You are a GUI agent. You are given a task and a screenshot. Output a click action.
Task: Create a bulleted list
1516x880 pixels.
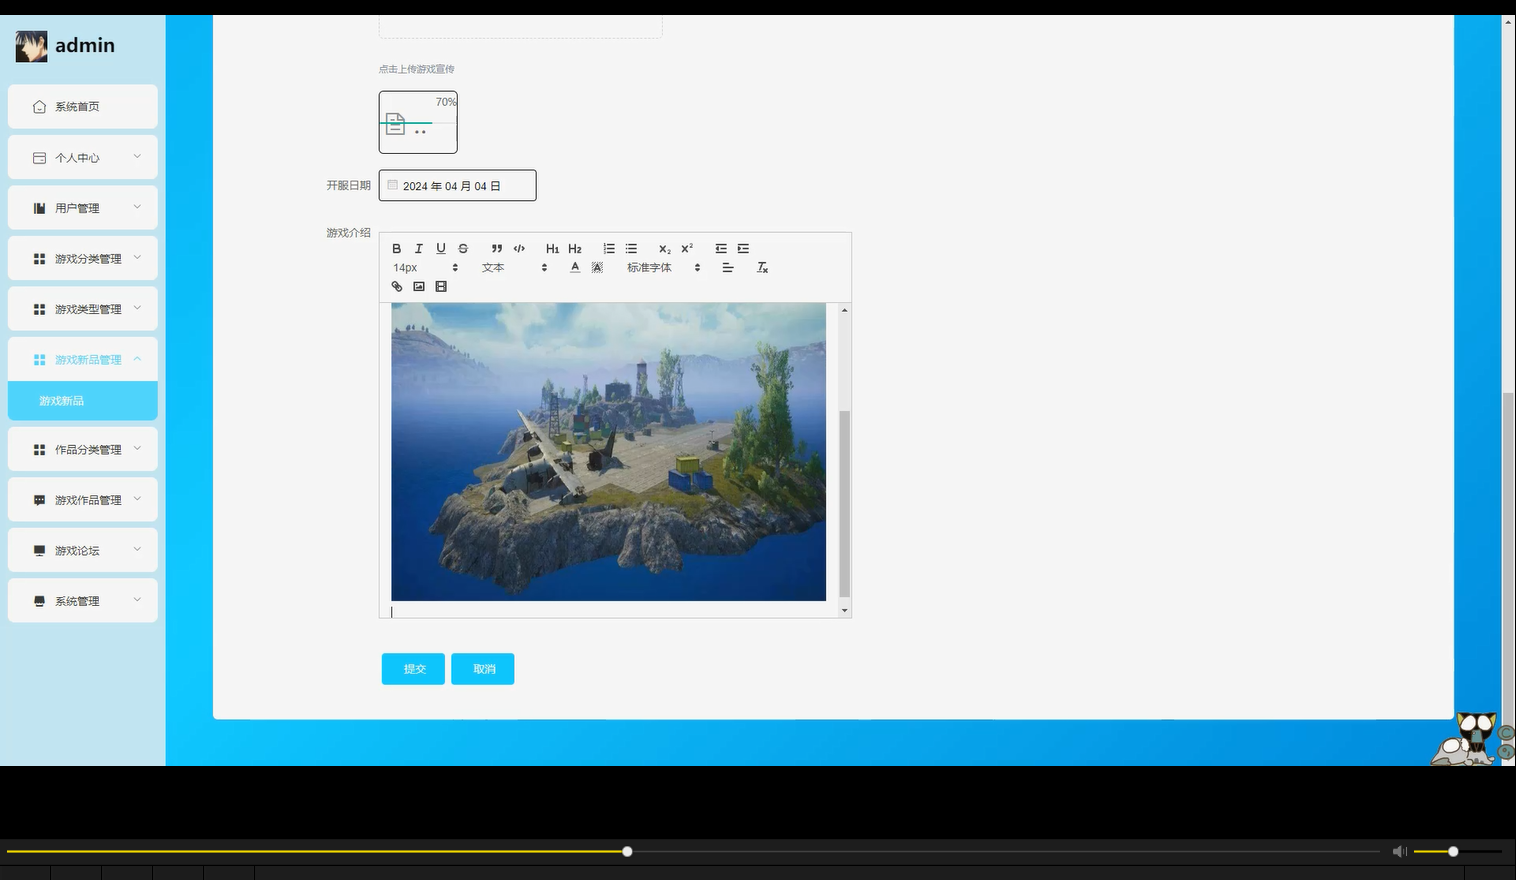coord(631,249)
